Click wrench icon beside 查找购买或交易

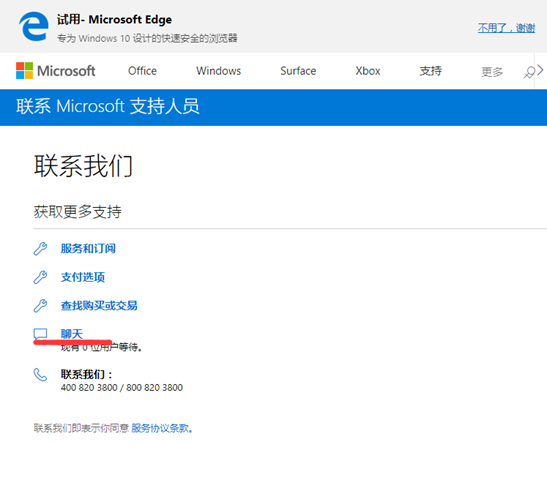(x=40, y=306)
